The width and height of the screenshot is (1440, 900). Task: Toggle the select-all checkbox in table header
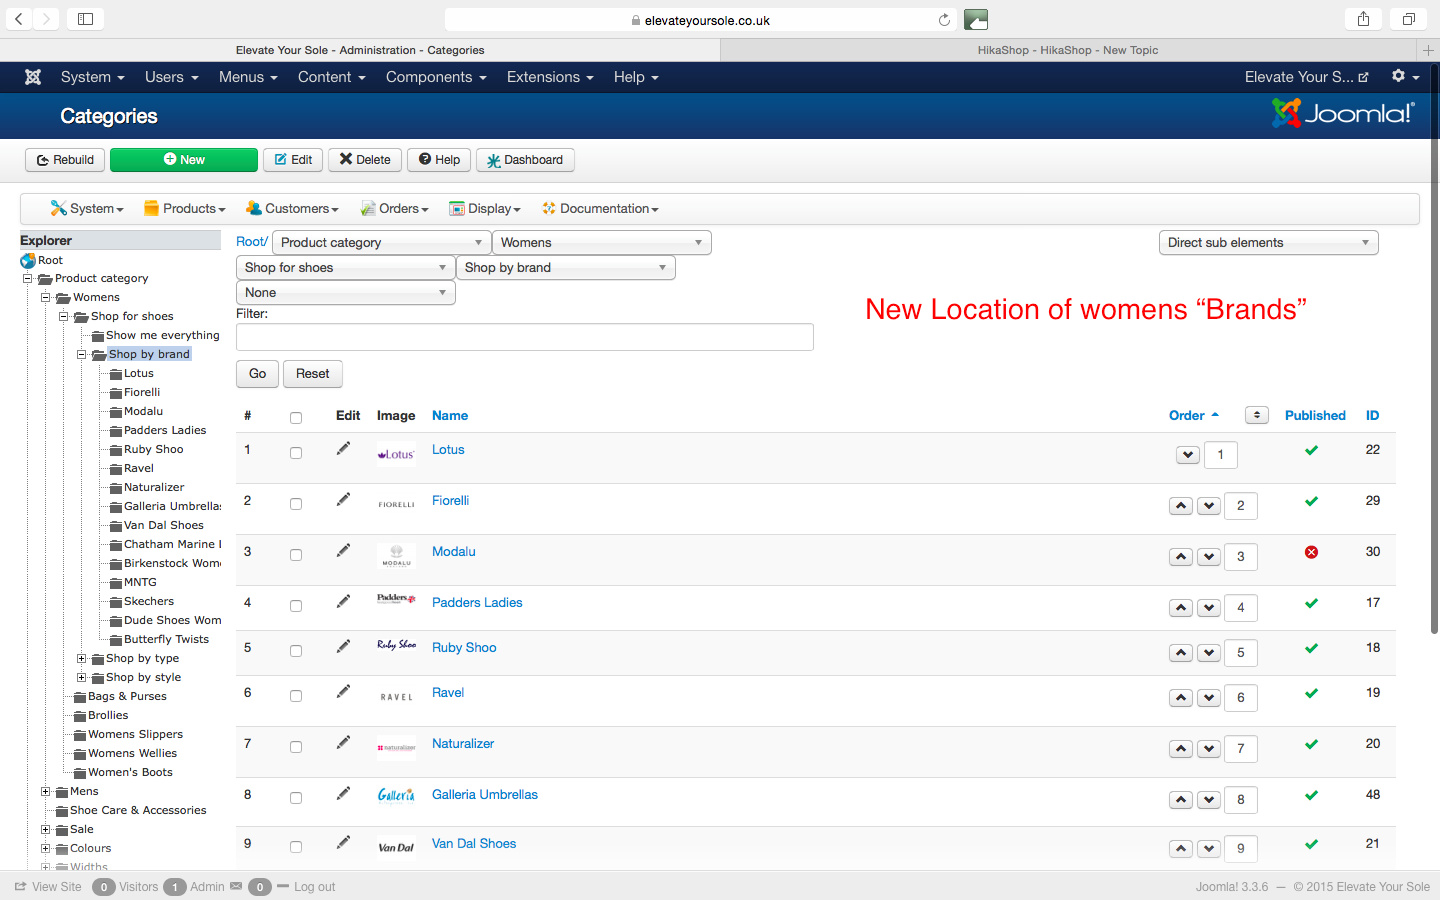point(296,418)
